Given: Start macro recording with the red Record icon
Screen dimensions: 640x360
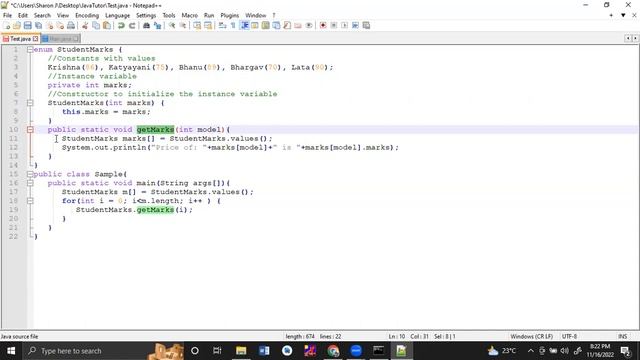Looking at the screenshot, I should (x=323, y=26).
